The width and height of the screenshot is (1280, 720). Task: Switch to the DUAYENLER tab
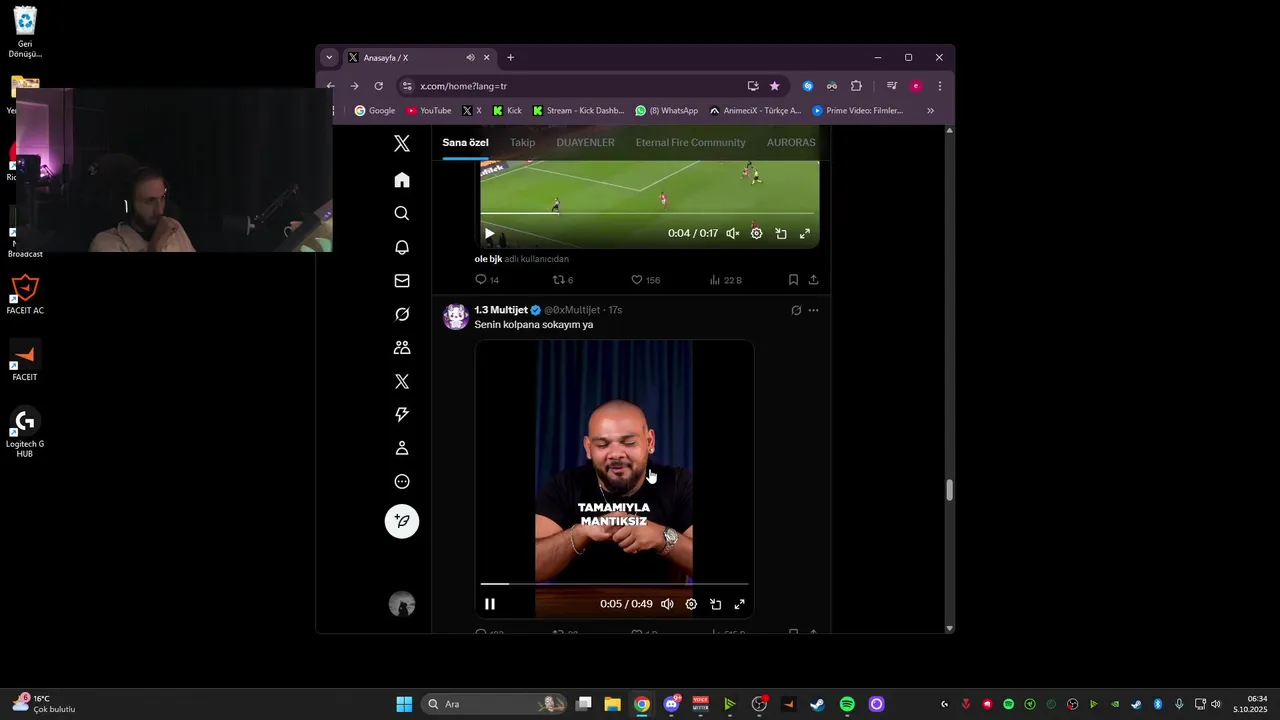click(x=585, y=142)
